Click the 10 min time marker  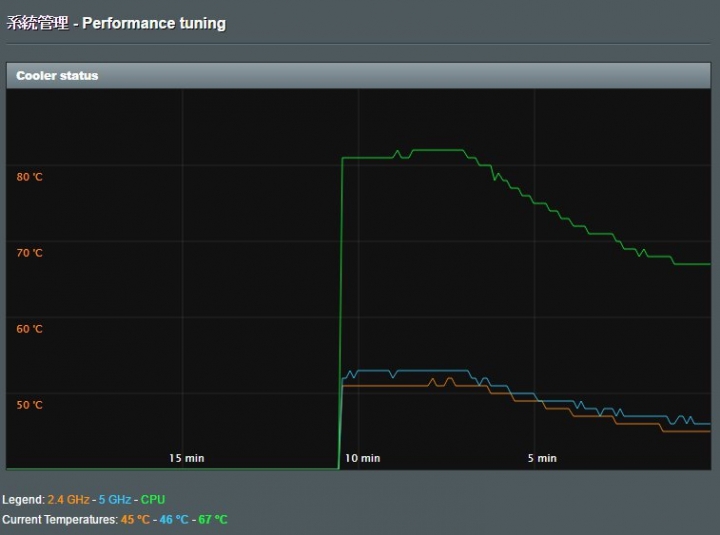[x=362, y=458]
